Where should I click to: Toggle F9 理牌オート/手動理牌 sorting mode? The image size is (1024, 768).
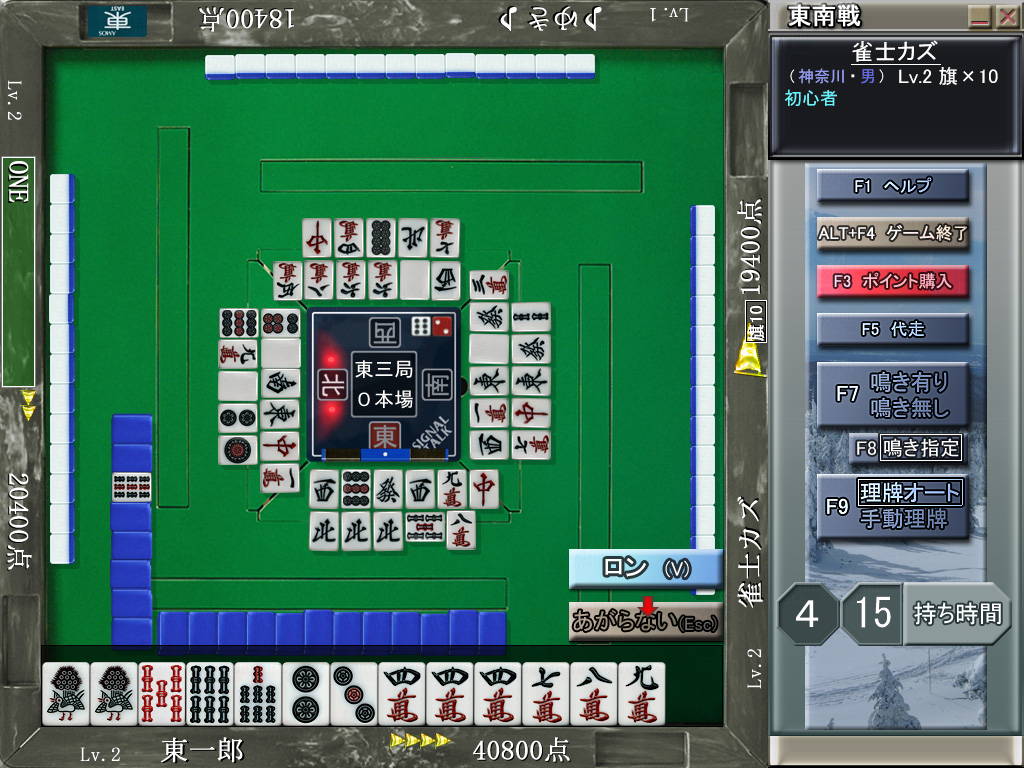coord(893,506)
